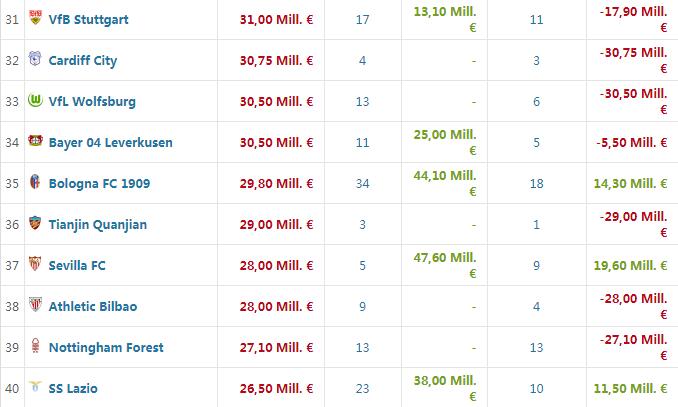This screenshot has width=678, height=407.
Task: Click Tianjin Quanjian's -29,00 Mill. € balance
Action: tap(633, 224)
